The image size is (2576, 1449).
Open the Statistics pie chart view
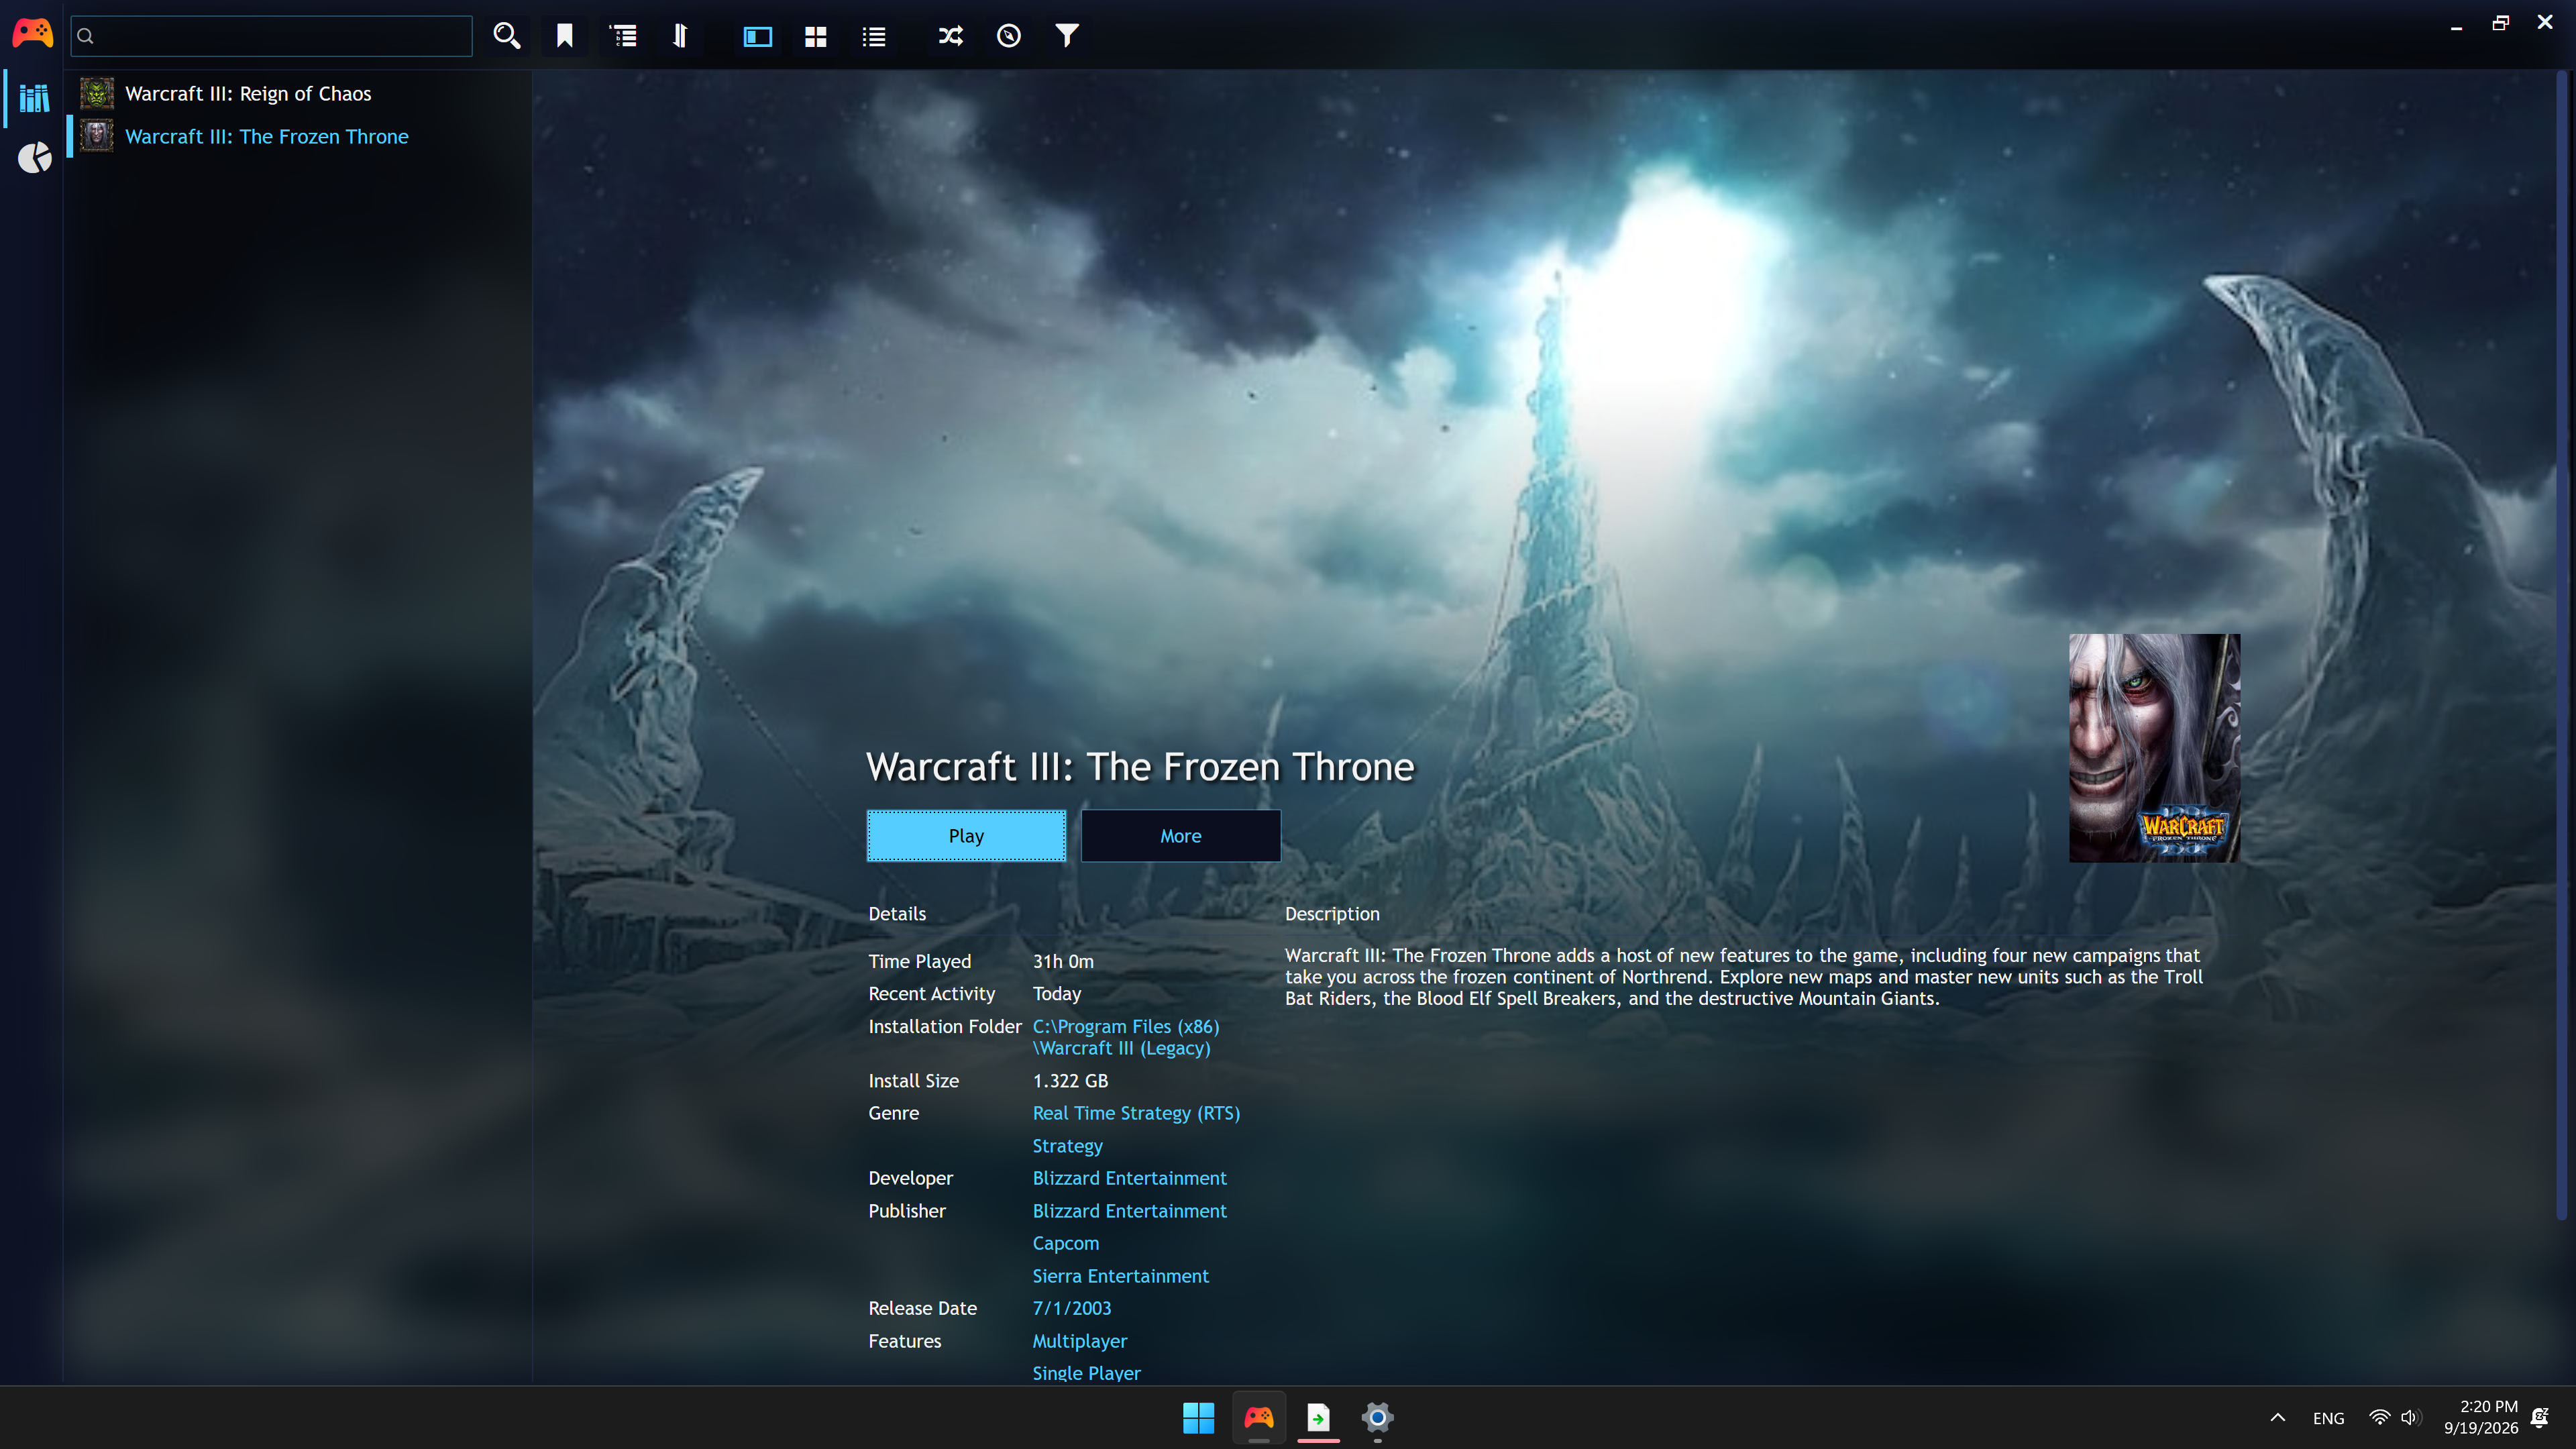coord(34,157)
